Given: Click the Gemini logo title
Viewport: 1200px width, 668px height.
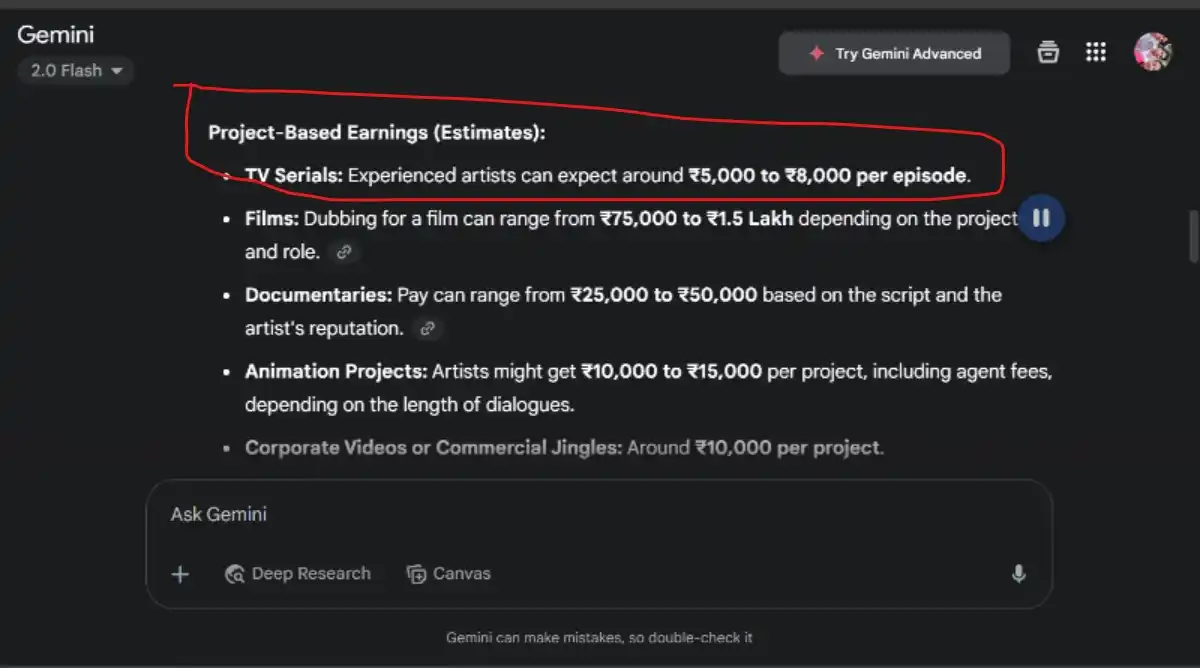Looking at the screenshot, I should 56,34.
